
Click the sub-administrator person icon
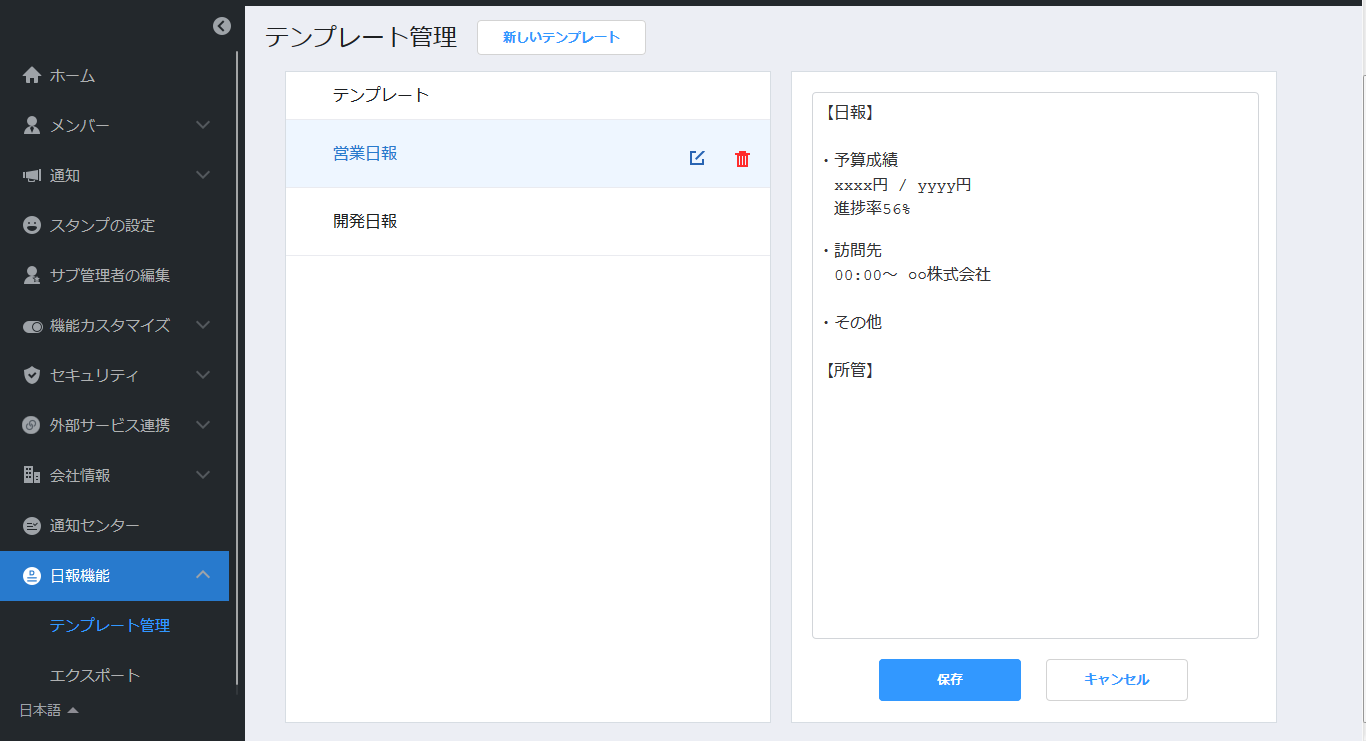coord(32,275)
